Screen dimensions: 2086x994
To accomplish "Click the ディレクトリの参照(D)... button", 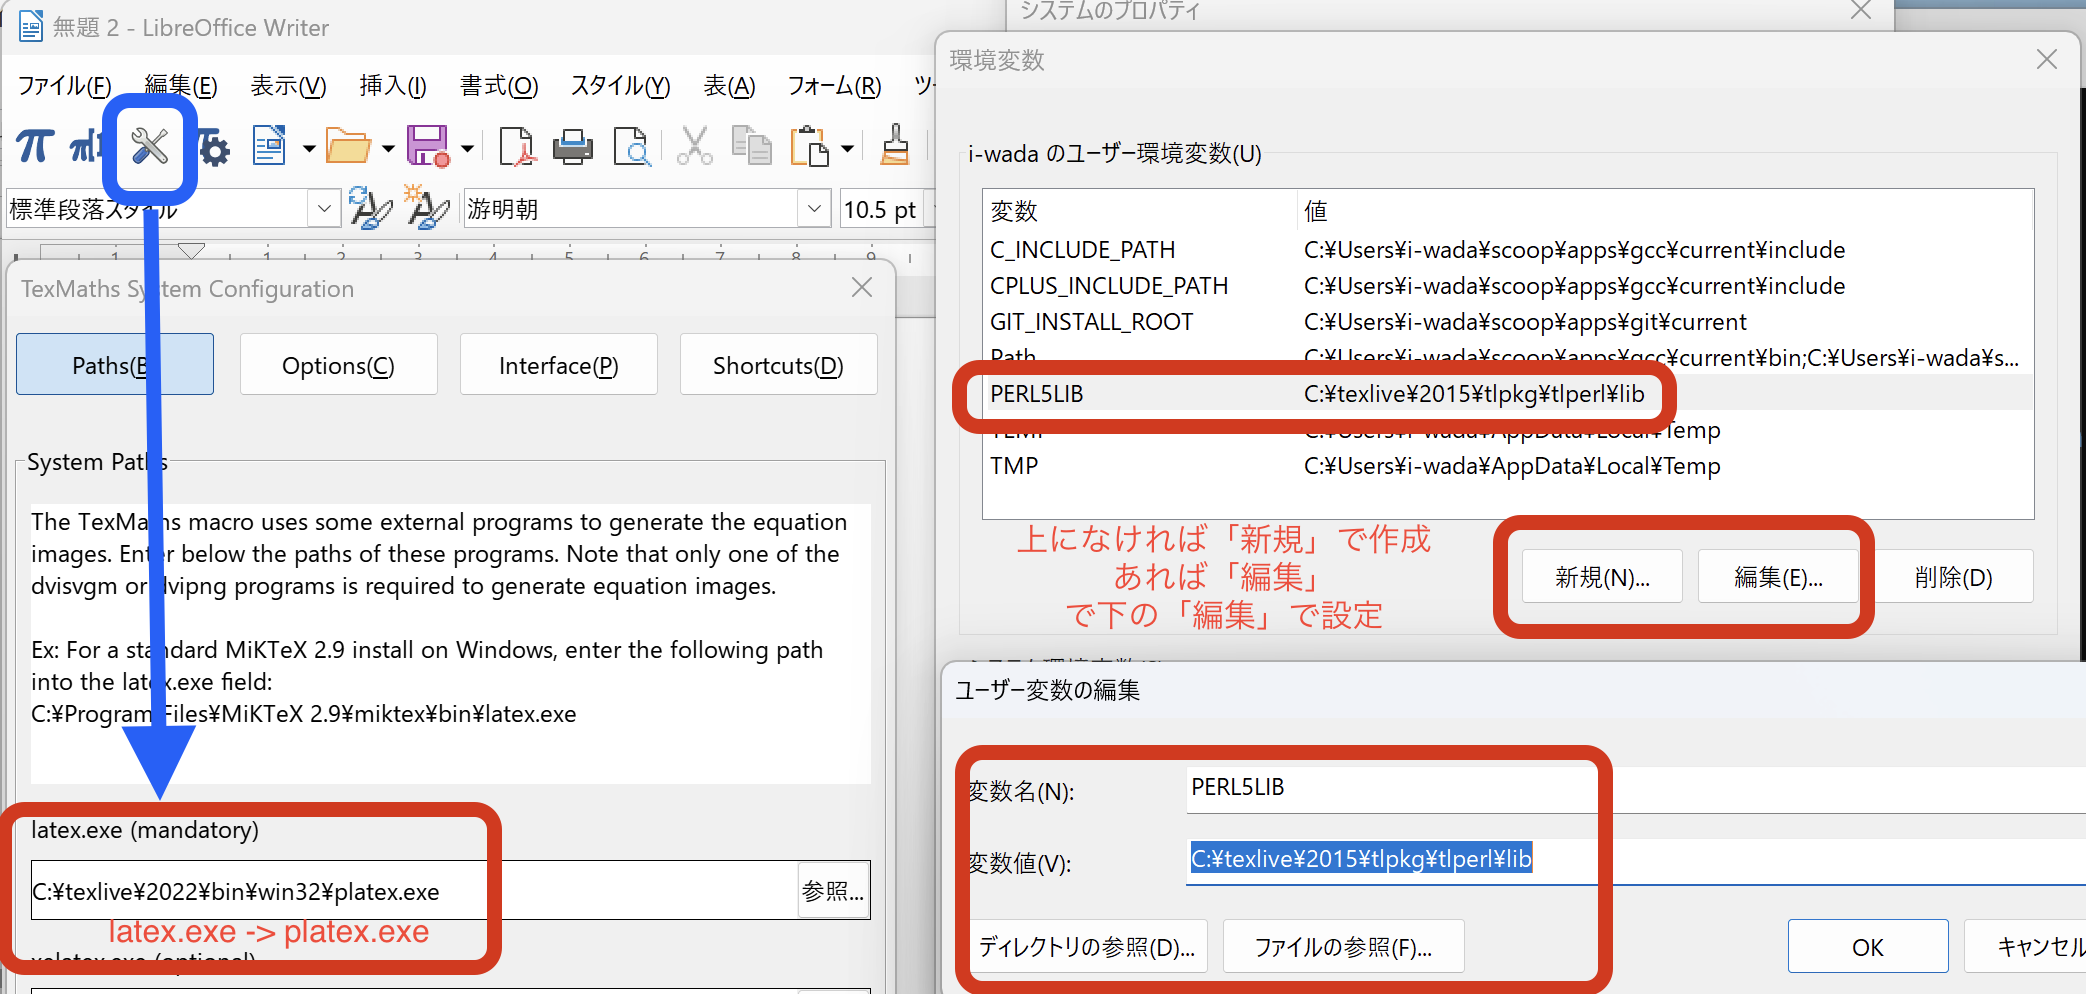I will click(1088, 946).
